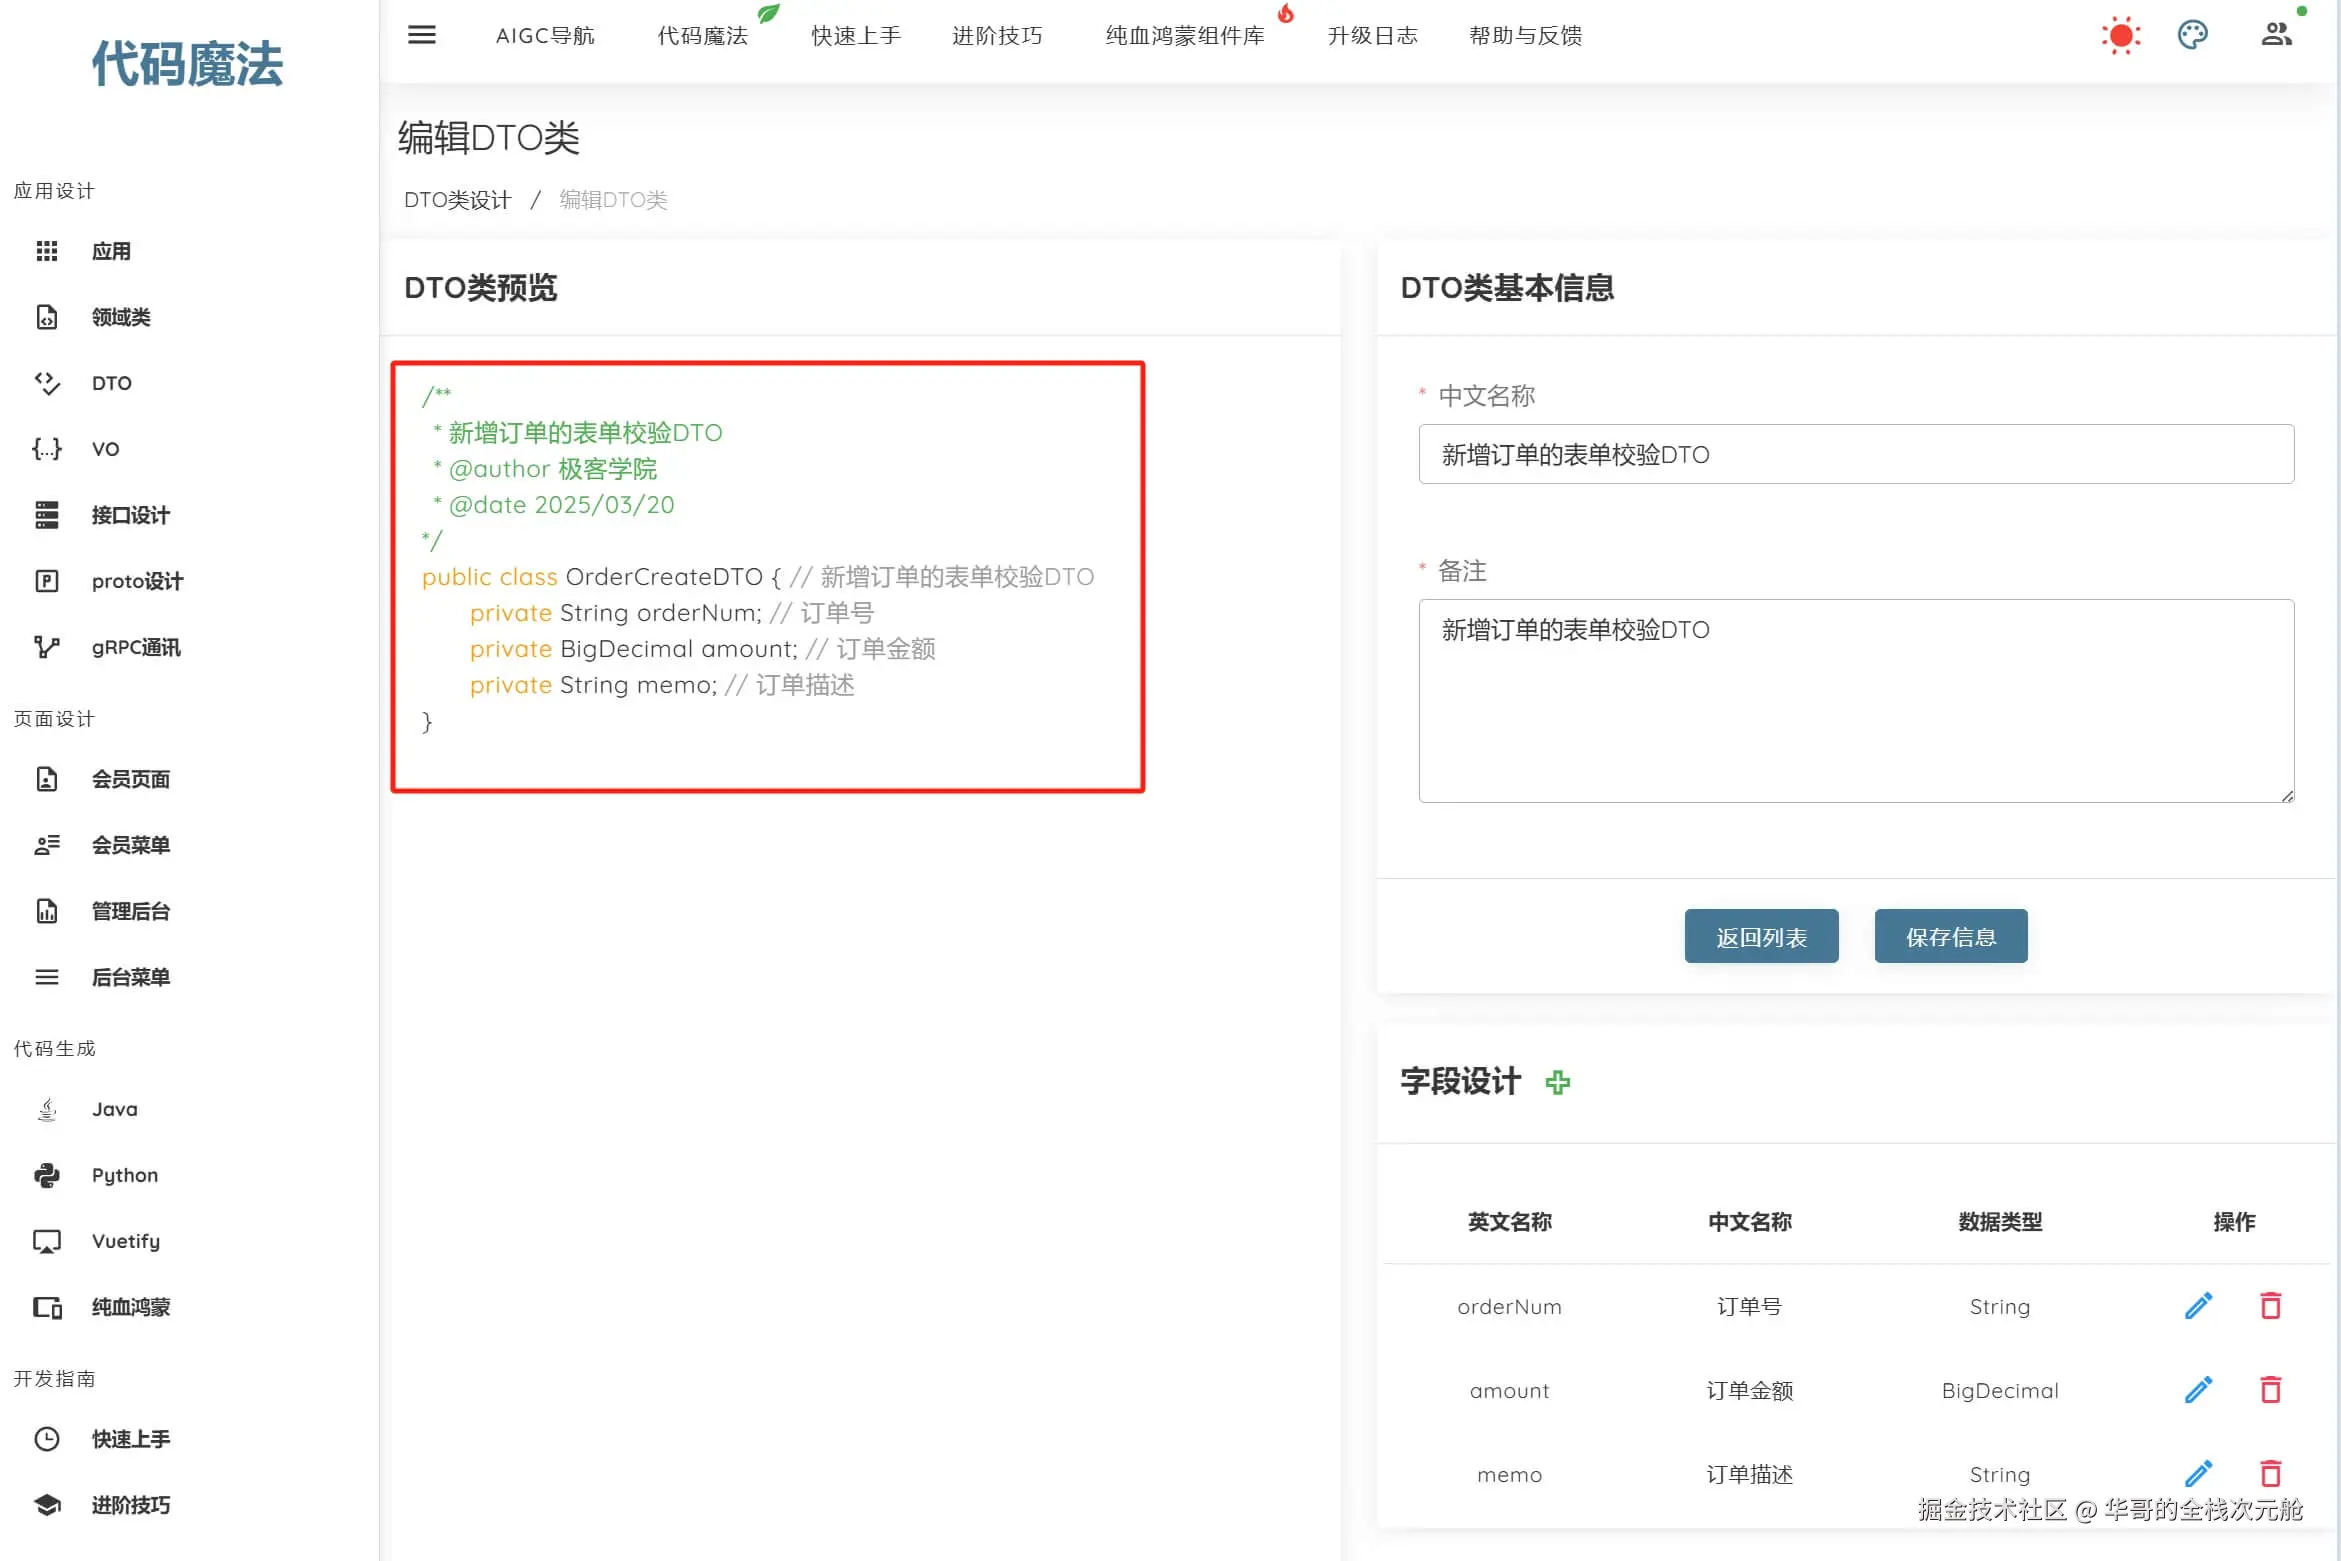
Task: Go to the DTO类设计 breadcrumb link
Action: point(457,200)
